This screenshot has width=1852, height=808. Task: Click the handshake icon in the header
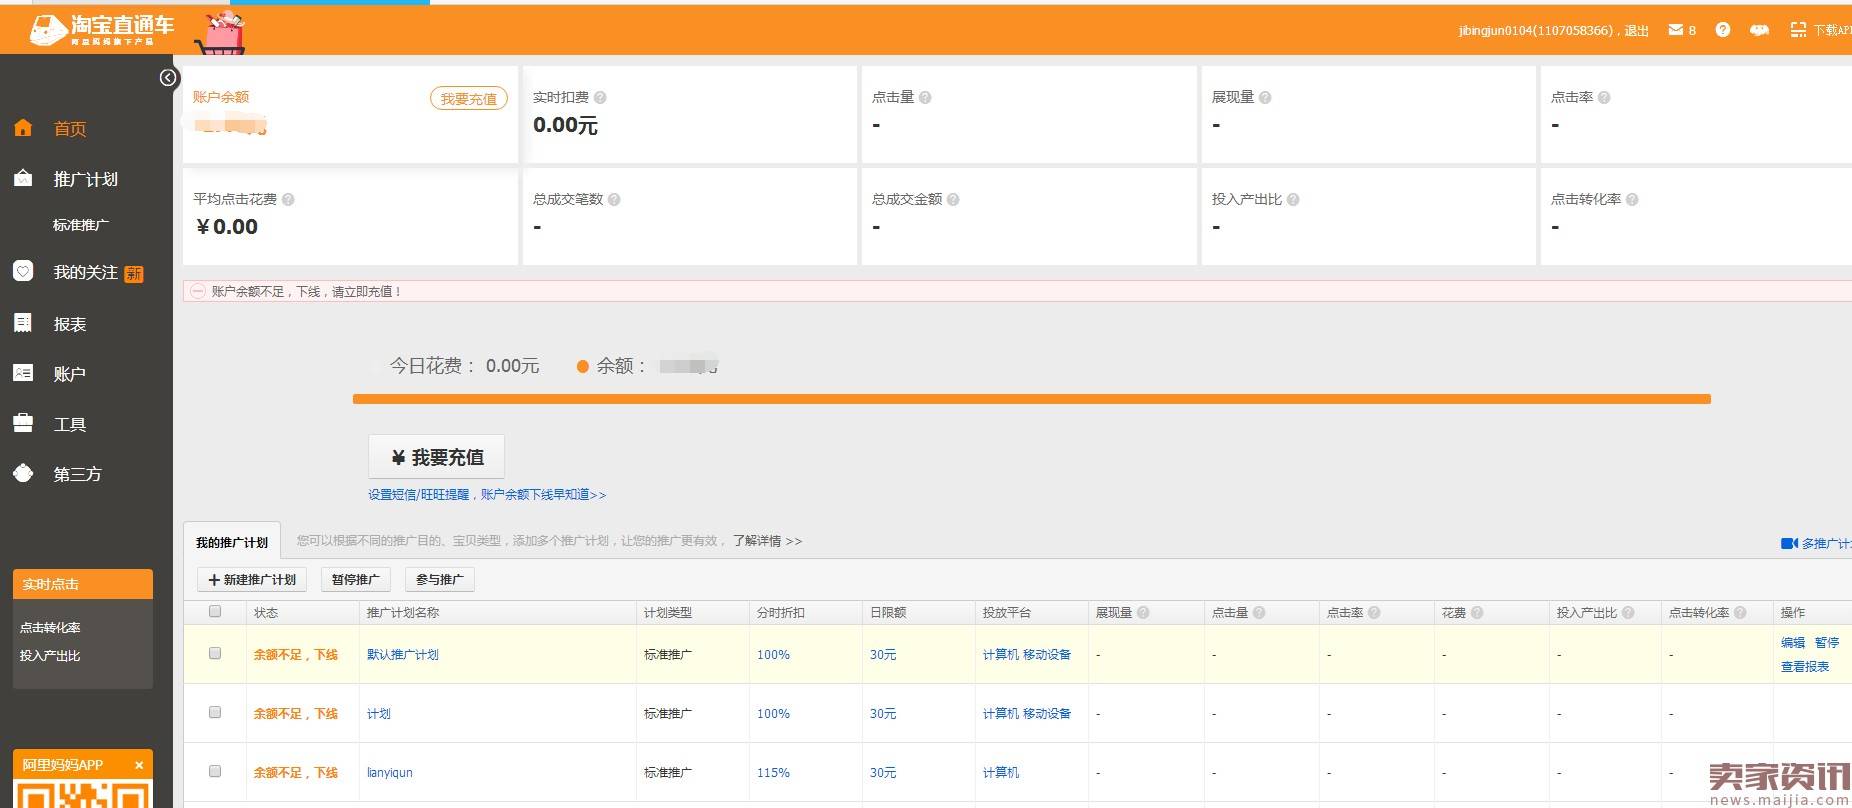(1759, 30)
